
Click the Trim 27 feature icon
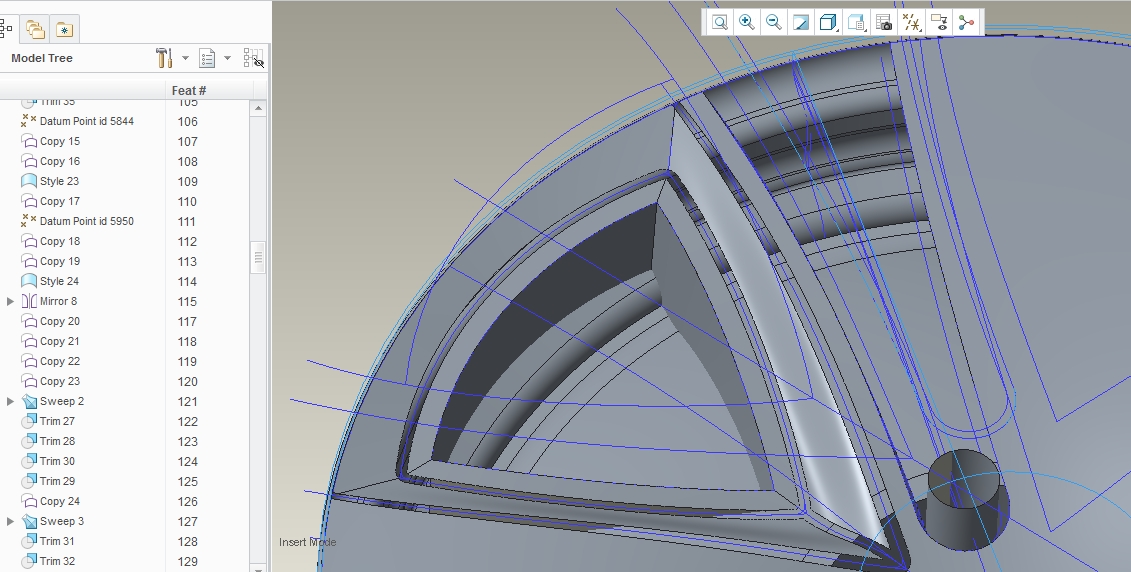[29, 421]
